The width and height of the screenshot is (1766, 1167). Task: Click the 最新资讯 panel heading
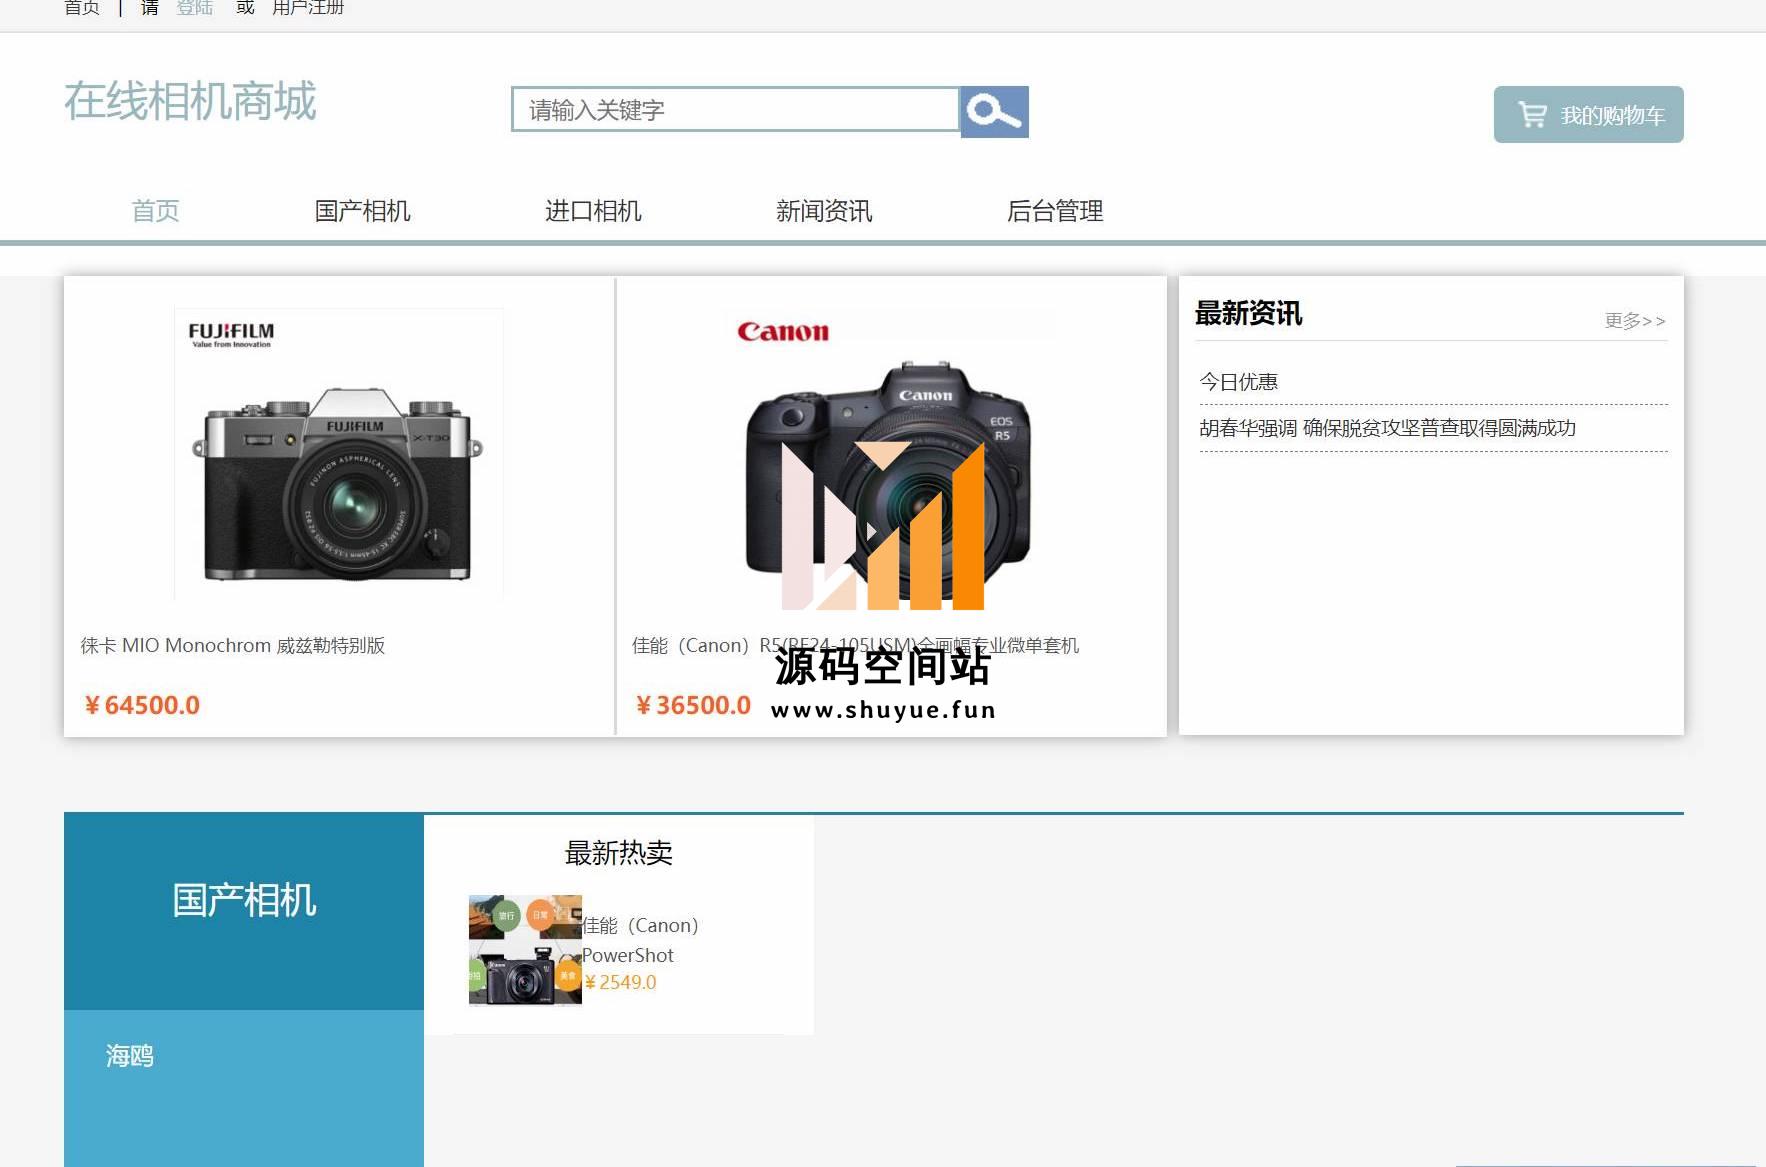1248,314
